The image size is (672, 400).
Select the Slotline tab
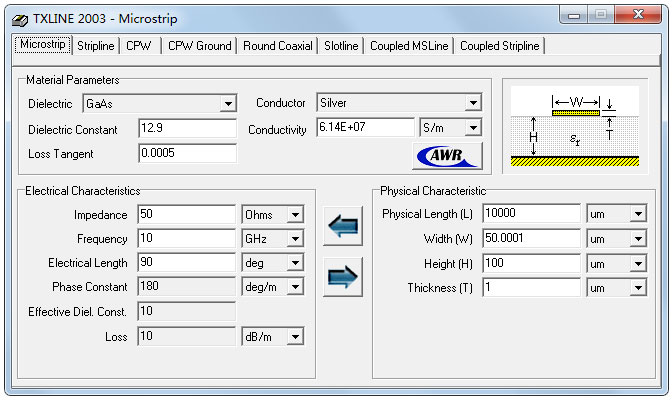[341, 46]
